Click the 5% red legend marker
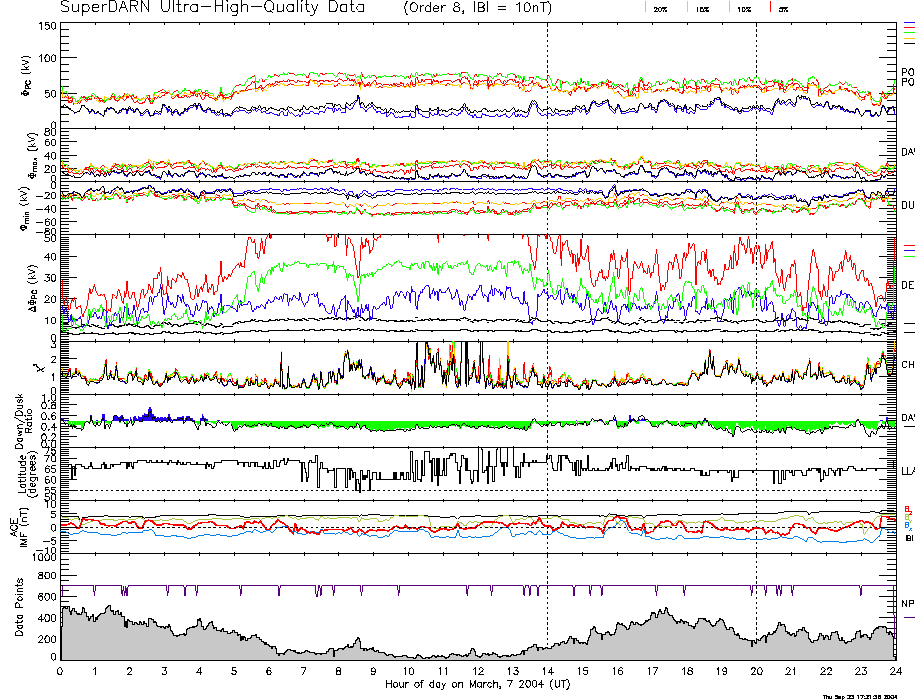The image size is (915, 700). pyautogui.click(x=771, y=8)
